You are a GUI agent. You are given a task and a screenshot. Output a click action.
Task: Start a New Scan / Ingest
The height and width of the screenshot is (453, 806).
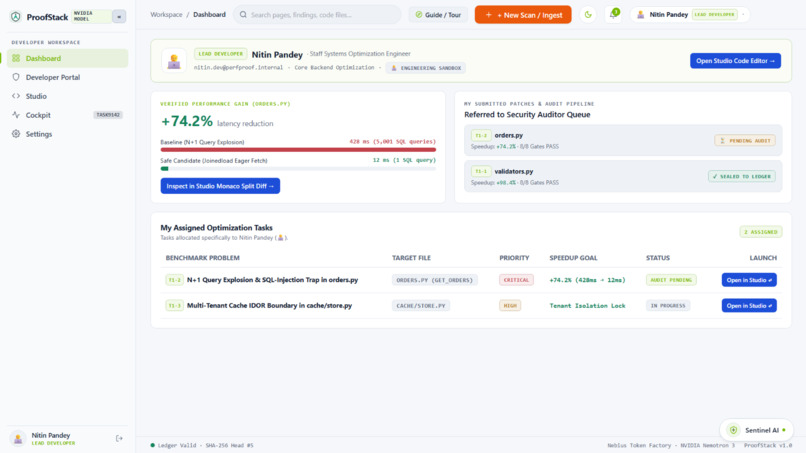pos(523,15)
